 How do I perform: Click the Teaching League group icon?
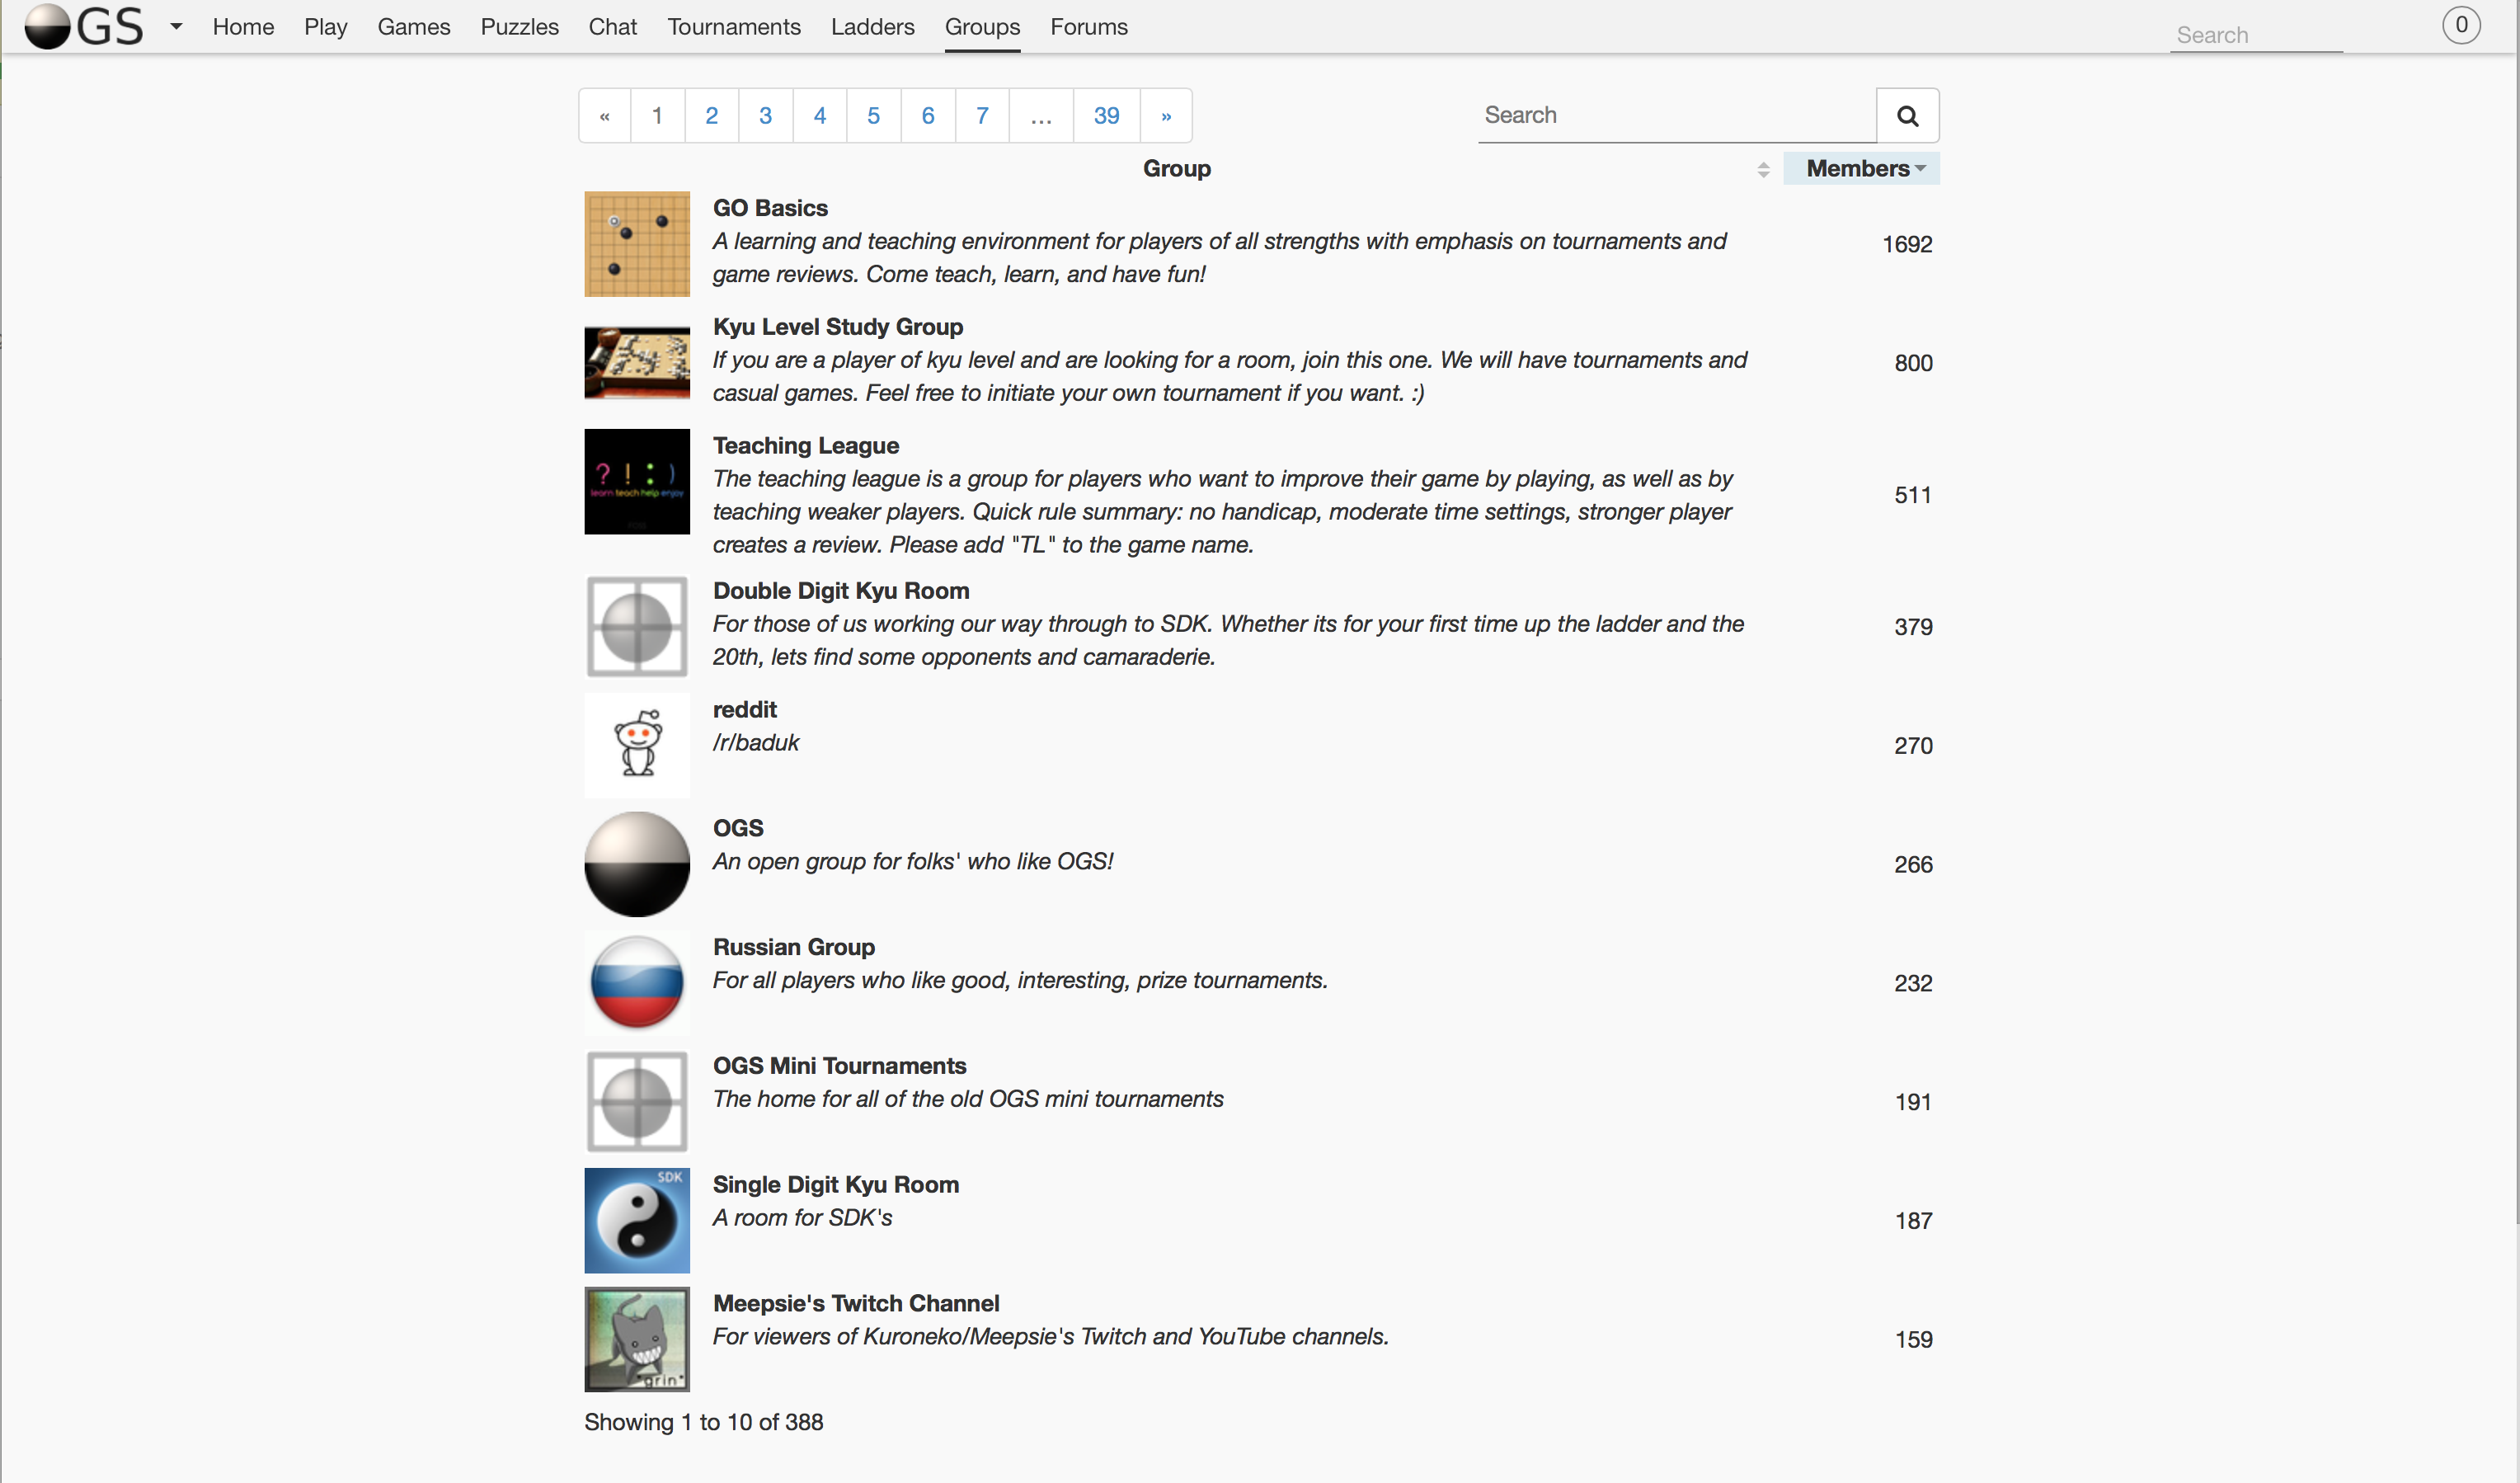pyautogui.click(x=637, y=481)
